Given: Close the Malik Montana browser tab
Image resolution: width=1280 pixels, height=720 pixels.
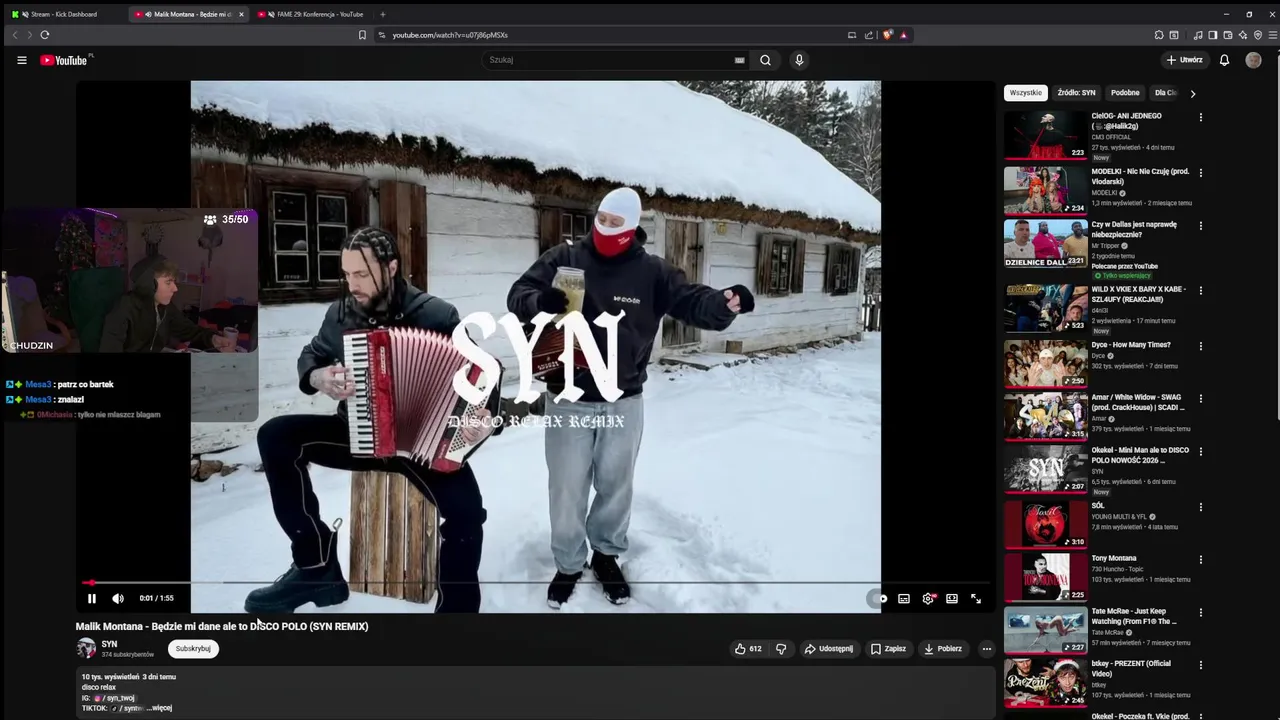Looking at the screenshot, I should pyautogui.click(x=241, y=14).
